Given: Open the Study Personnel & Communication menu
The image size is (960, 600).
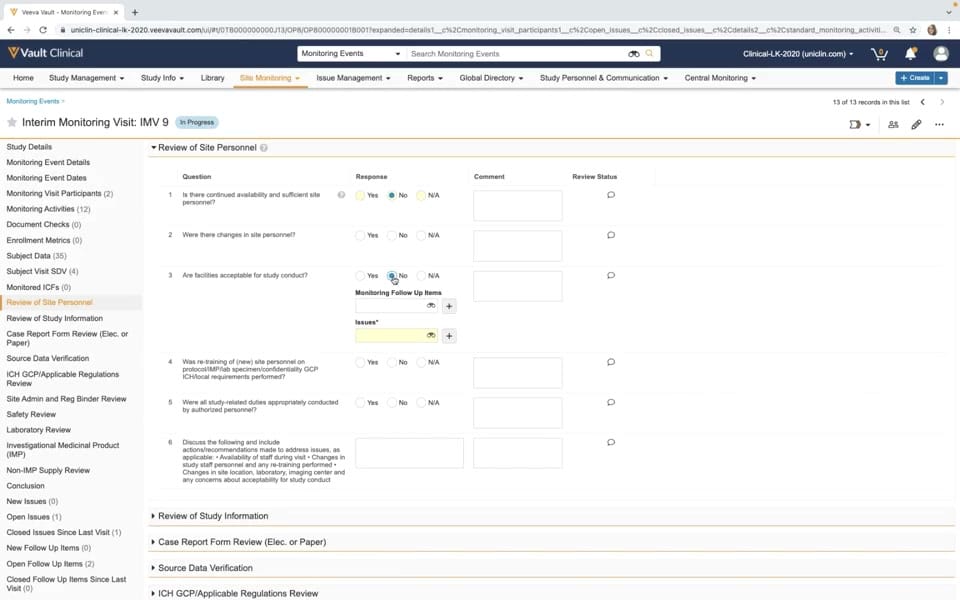Looking at the screenshot, I should click(x=604, y=78).
